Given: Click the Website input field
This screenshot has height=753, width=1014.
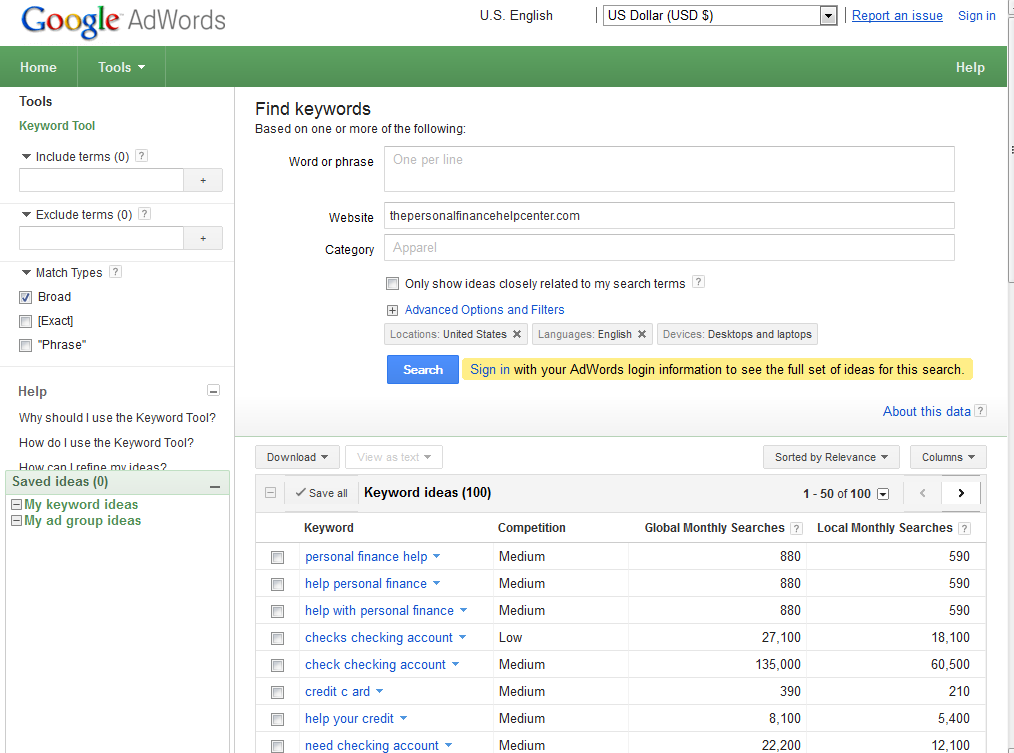Looking at the screenshot, I should coord(668,215).
